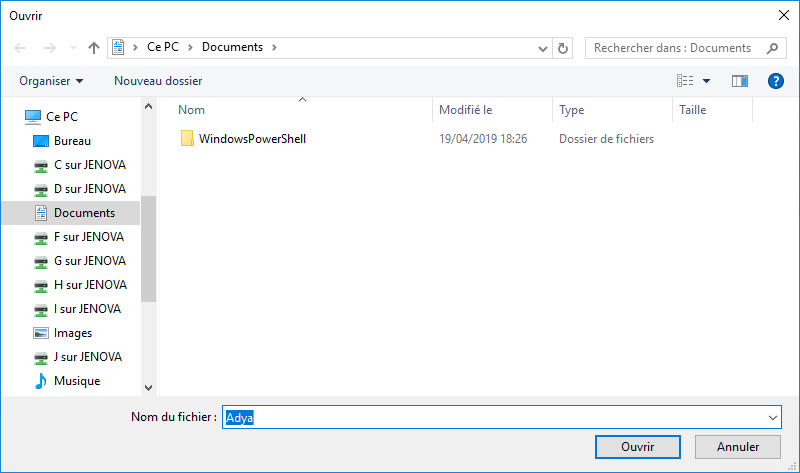Click the view mode icon
The height and width of the screenshot is (473, 800).
pyautogui.click(x=686, y=80)
